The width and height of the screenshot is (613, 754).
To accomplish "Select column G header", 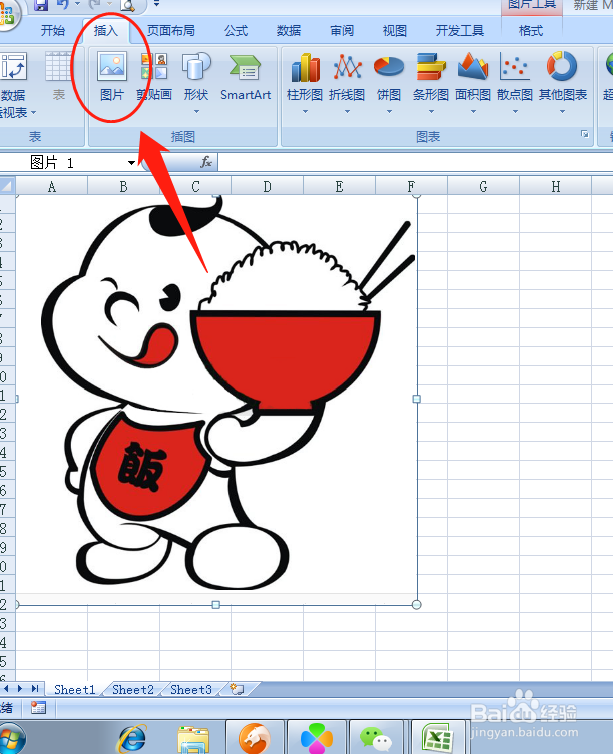I will pyautogui.click(x=483, y=186).
